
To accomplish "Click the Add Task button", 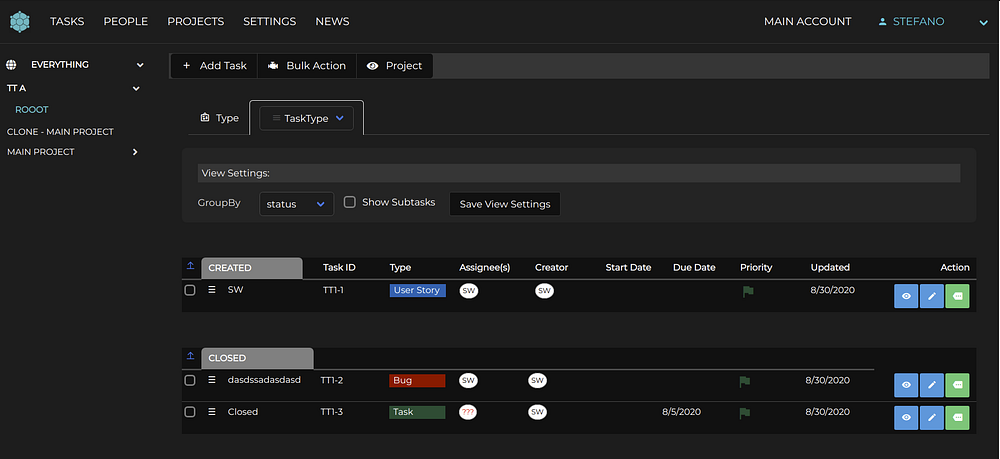I will click(x=214, y=66).
